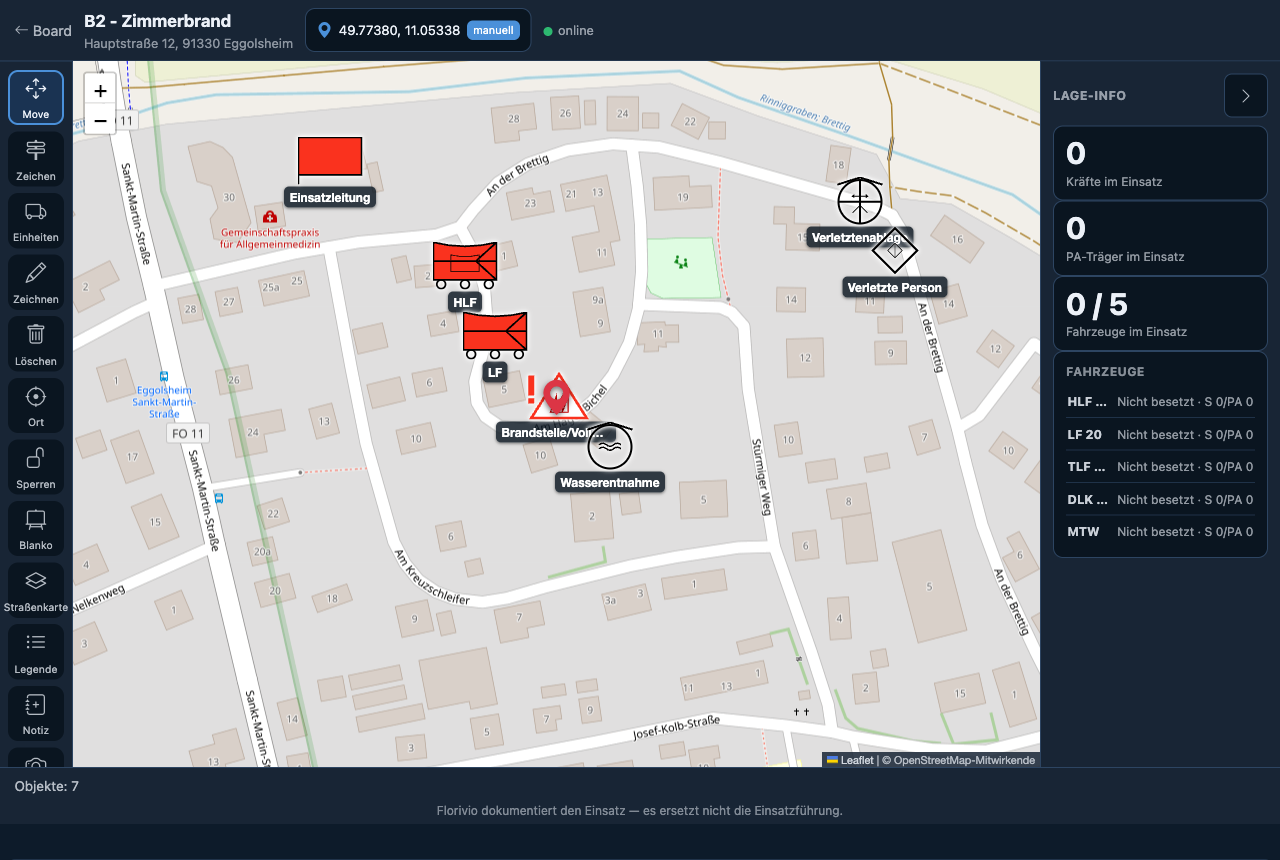
Task: Click the Hauptstraße 12 address text
Action: click(189, 44)
